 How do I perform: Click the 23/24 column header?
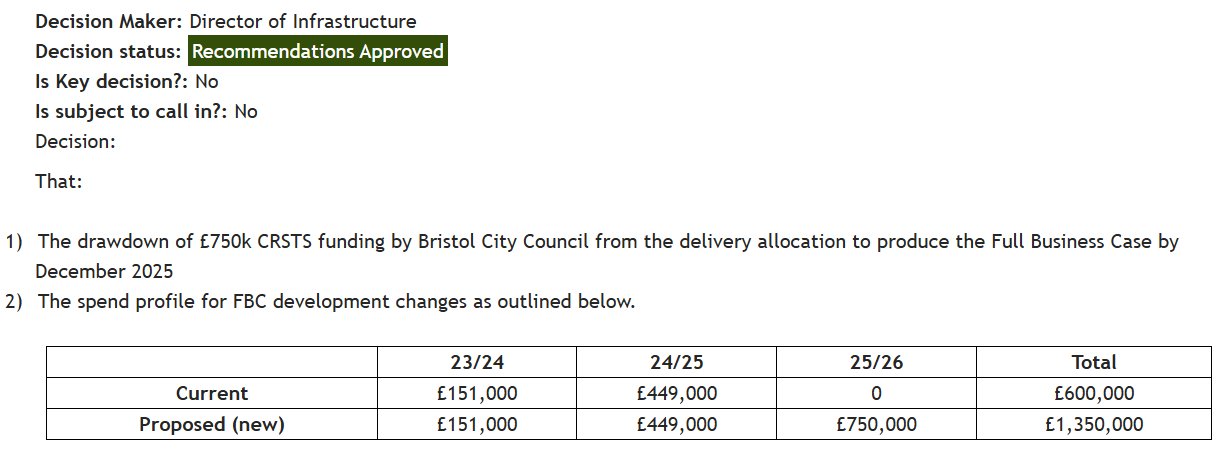tap(477, 362)
